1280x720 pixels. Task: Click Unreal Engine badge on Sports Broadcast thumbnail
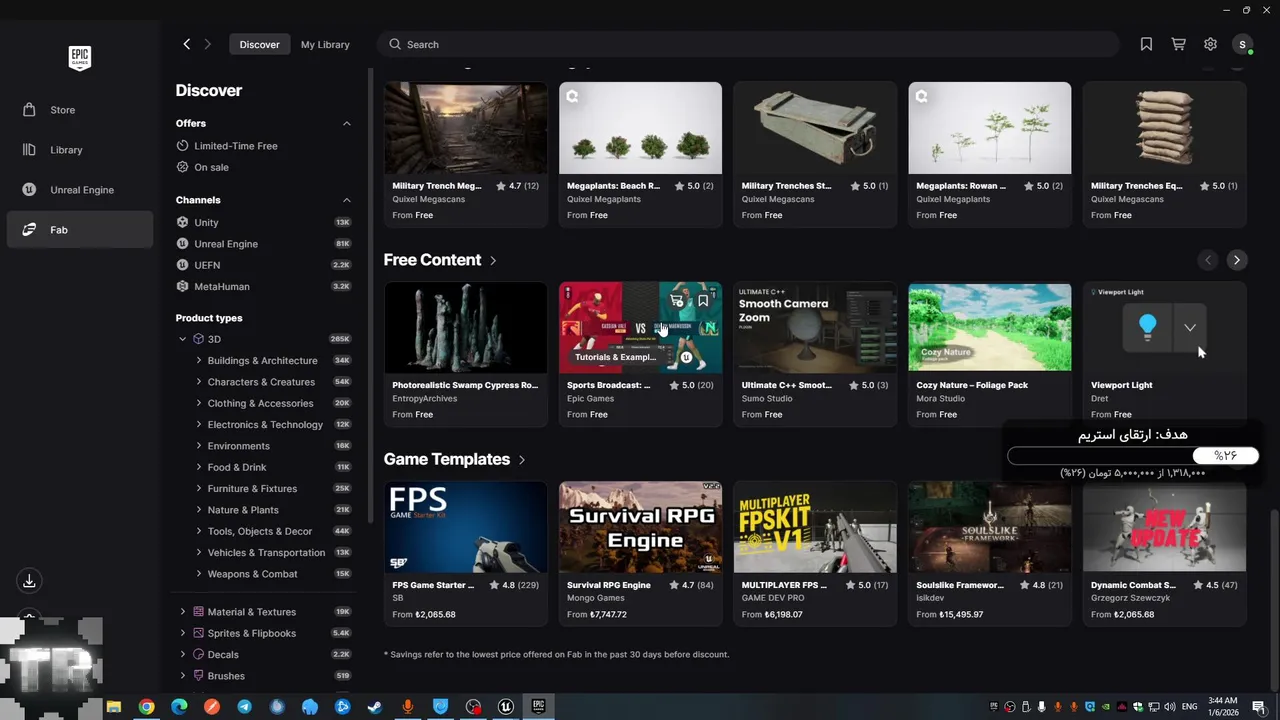pyautogui.click(x=686, y=357)
